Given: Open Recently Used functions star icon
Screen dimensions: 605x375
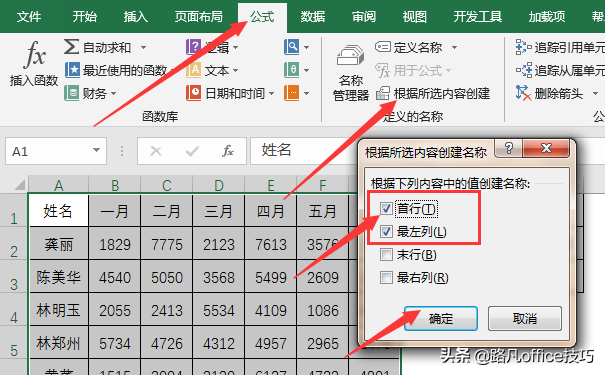Looking at the screenshot, I should (x=72, y=70).
